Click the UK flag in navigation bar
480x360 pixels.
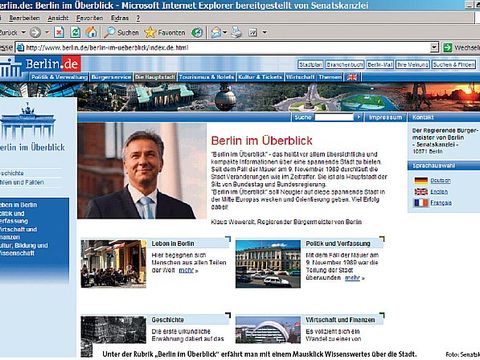click(352, 77)
